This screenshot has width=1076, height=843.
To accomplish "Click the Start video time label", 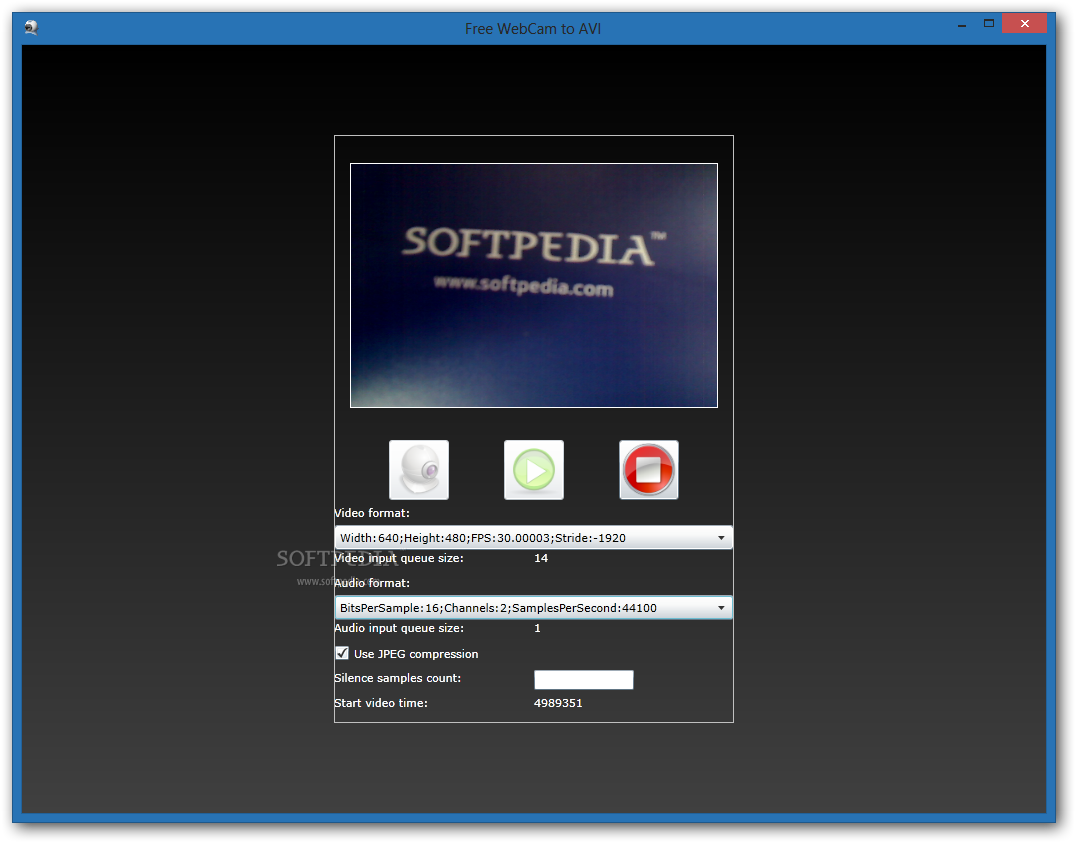I will (381, 703).
